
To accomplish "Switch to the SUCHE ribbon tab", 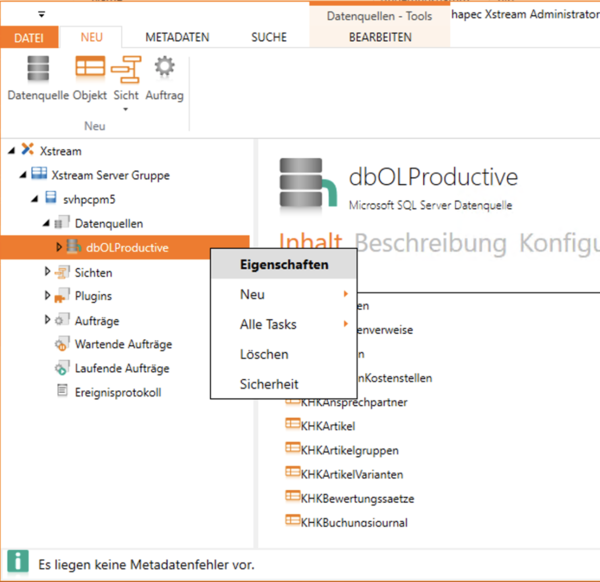I will tap(269, 37).
